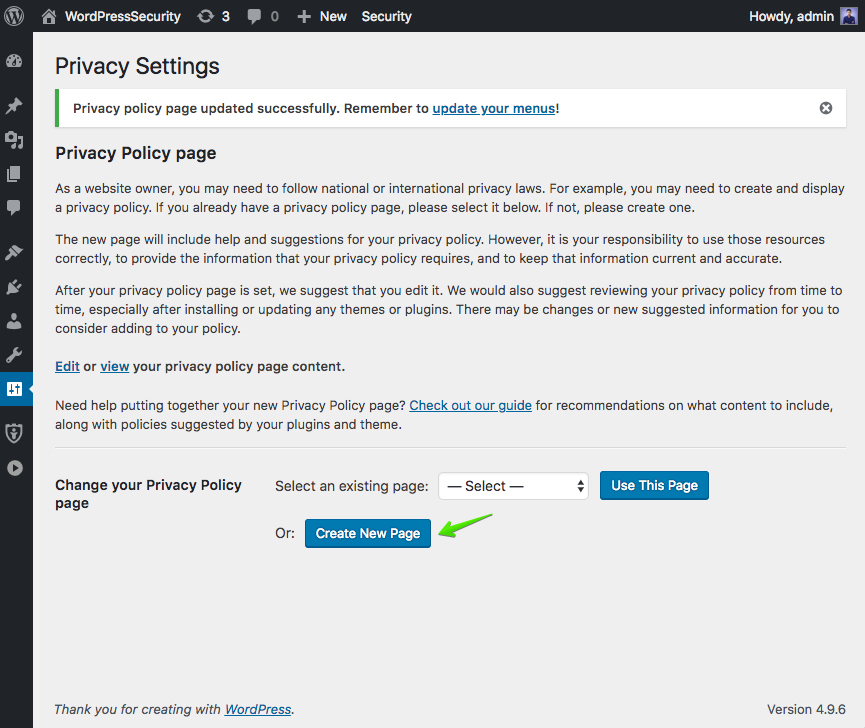The width and height of the screenshot is (865, 728).
Task: Open the New content menu
Action: (322, 17)
